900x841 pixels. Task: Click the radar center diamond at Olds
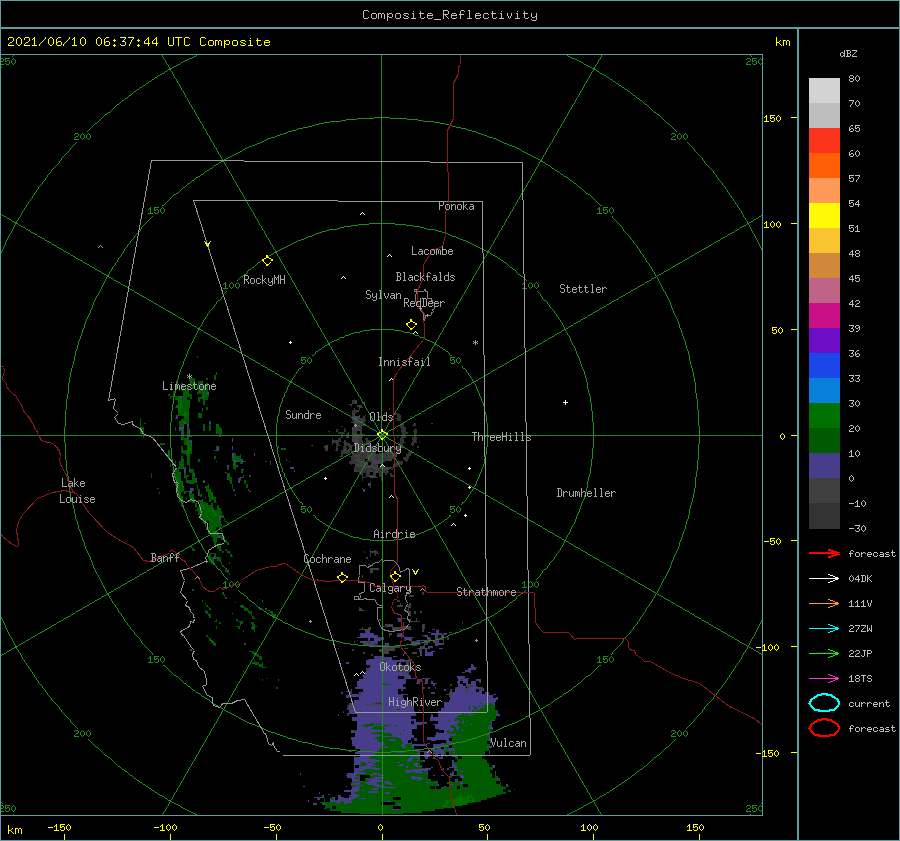382,435
